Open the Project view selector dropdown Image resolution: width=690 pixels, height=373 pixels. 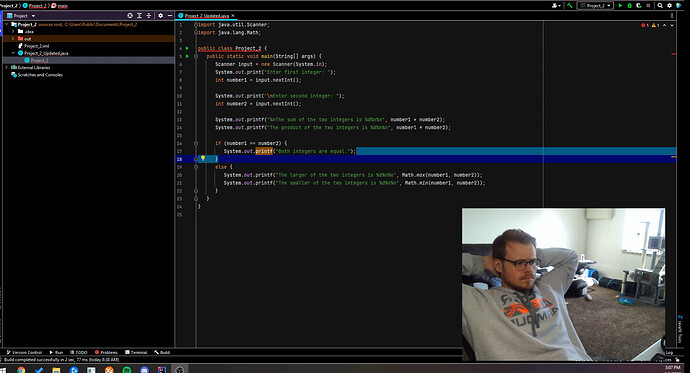point(21,15)
